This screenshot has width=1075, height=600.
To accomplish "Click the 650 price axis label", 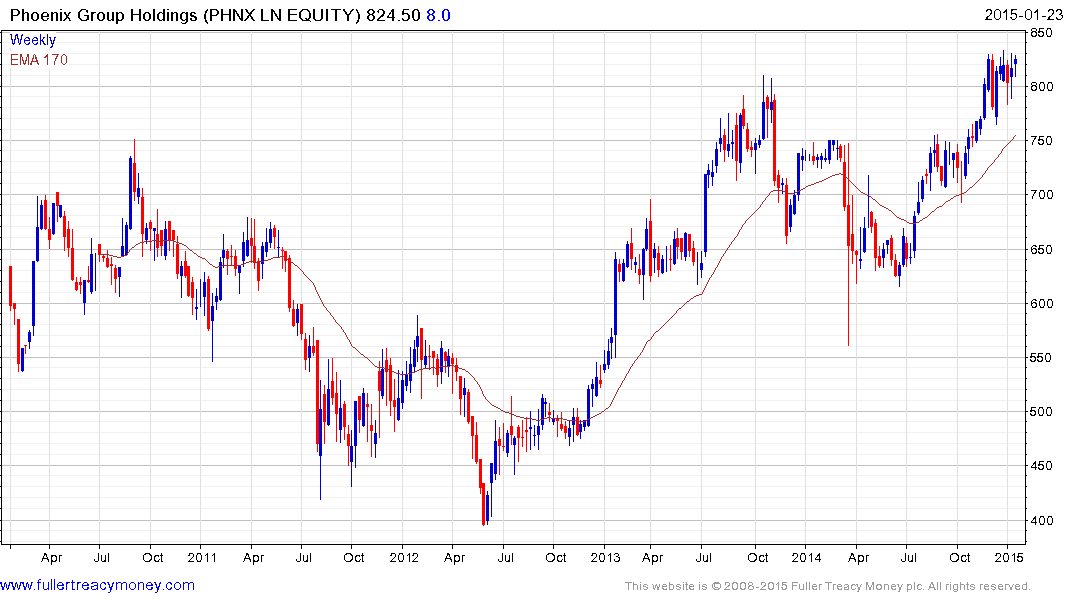I will point(1041,250).
